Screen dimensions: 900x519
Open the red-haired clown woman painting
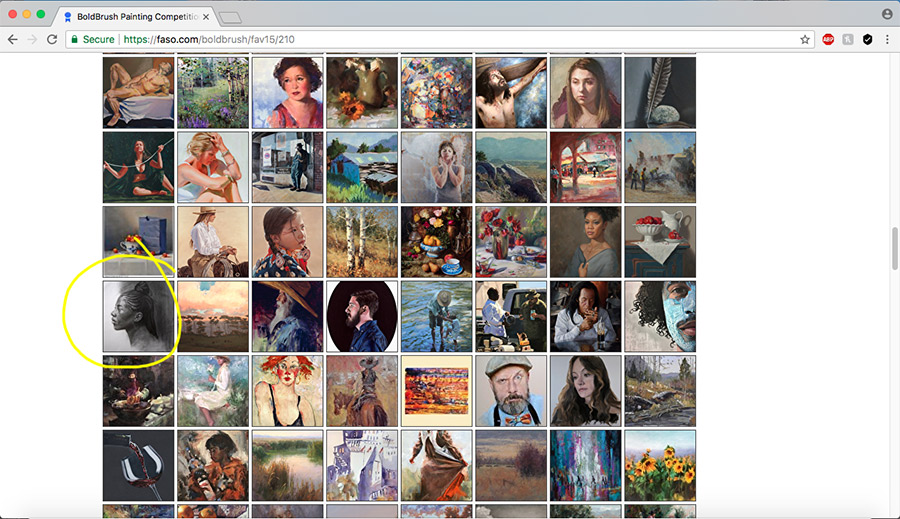[x=288, y=391]
